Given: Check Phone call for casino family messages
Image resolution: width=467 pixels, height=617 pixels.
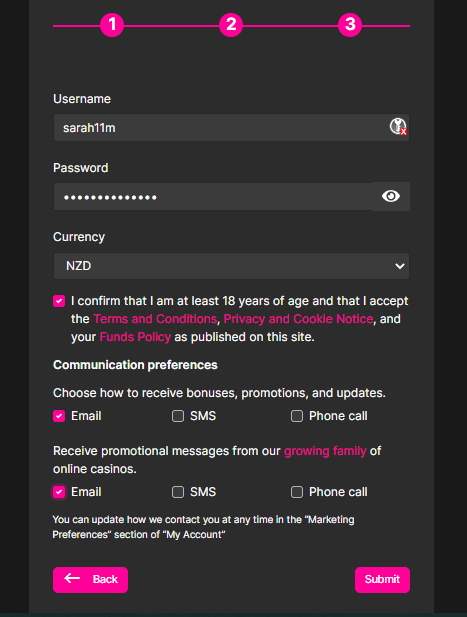Looking at the screenshot, I should pyautogui.click(x=297, y=492).
